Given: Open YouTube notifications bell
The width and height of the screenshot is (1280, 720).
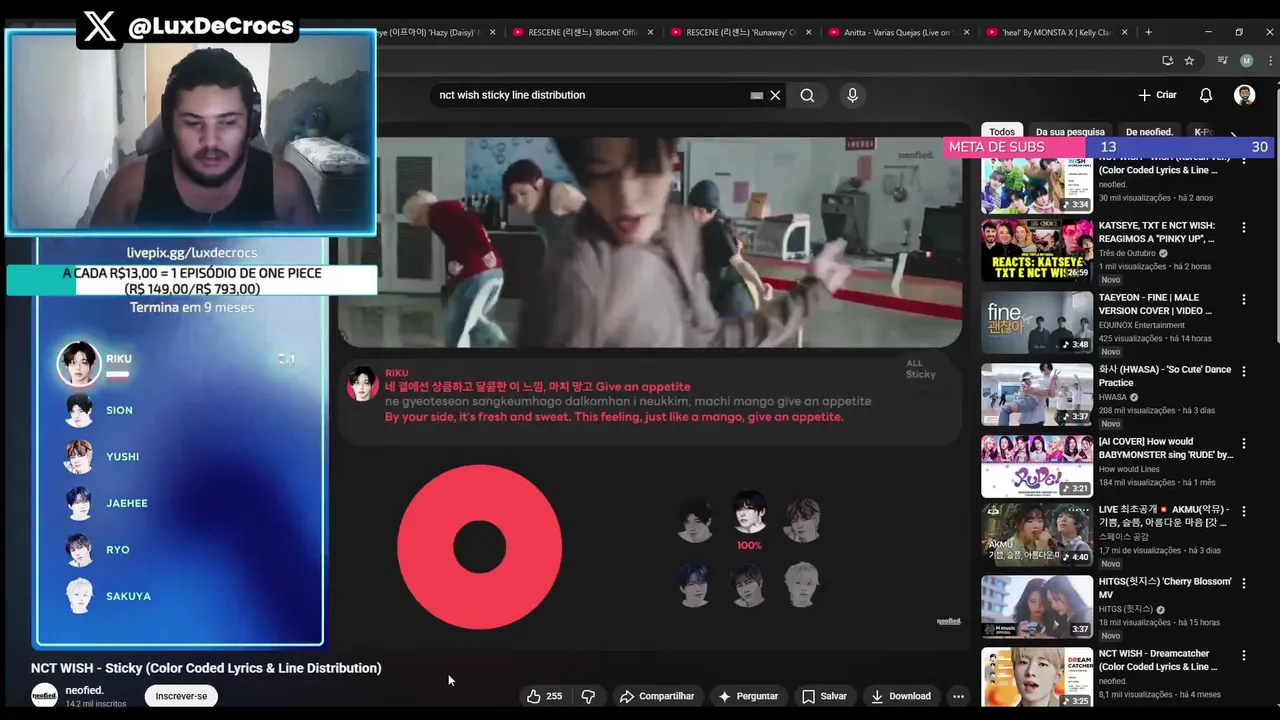Looking at the screenshot, I should point(1206,95).
